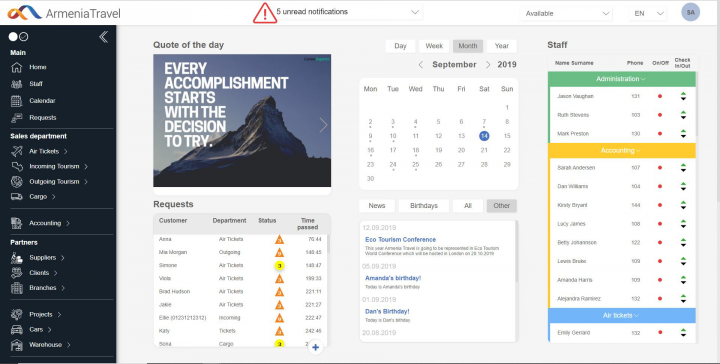Add new request with plus button
Image resolution: width=720 pixels, height=364 pixels.
[315, 347]
